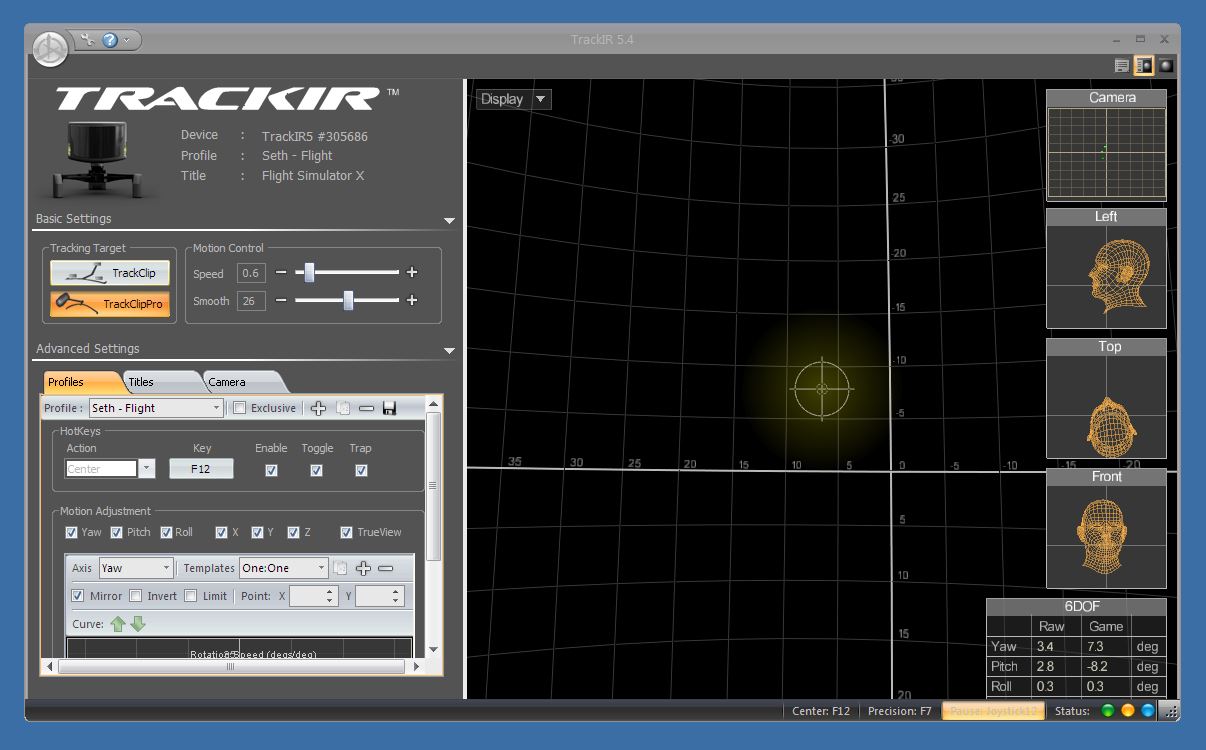Select the TrackClip tracking target
Viewport: 1206px width, 750px height.
110,273
